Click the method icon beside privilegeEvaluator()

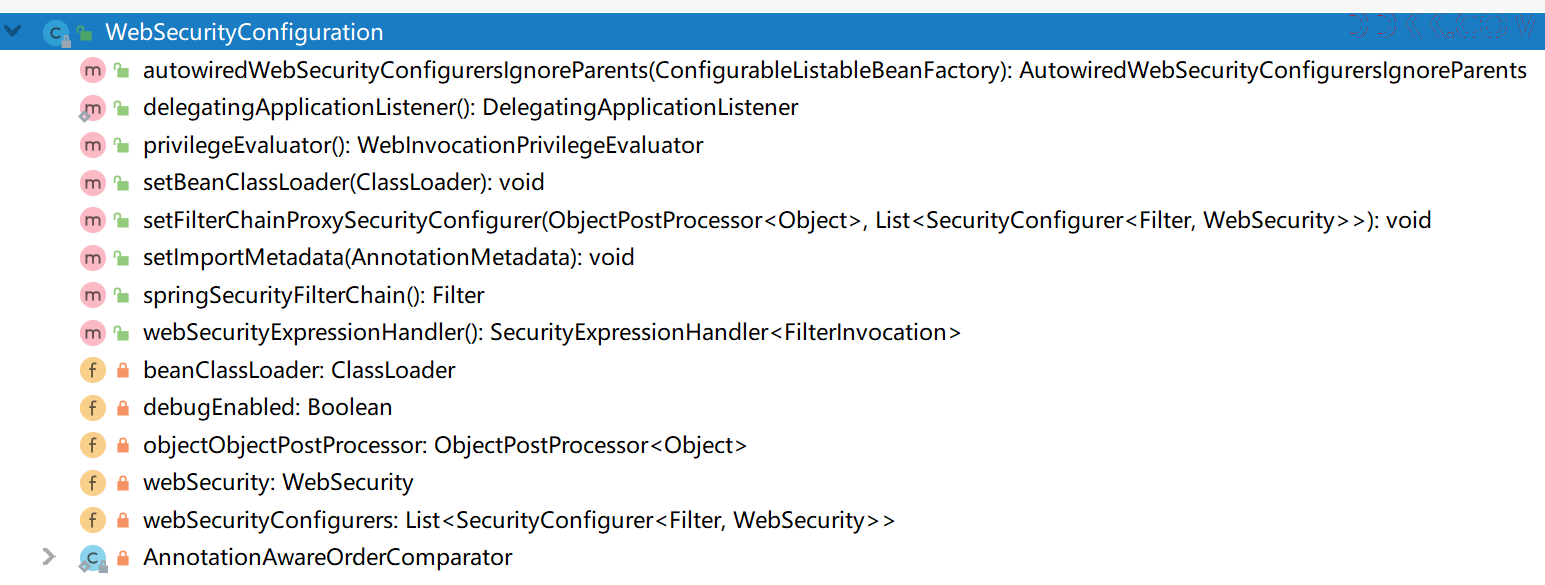click(93, 145)
